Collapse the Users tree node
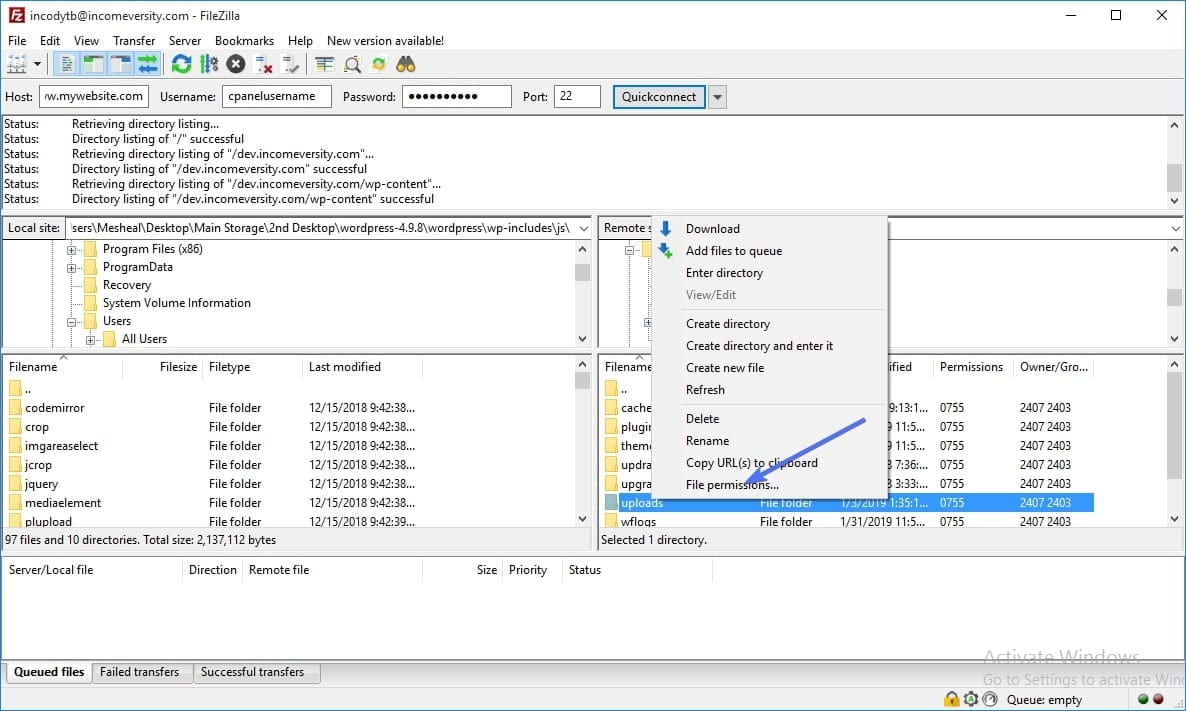1186x711 pixels. (x=71, y=321)
